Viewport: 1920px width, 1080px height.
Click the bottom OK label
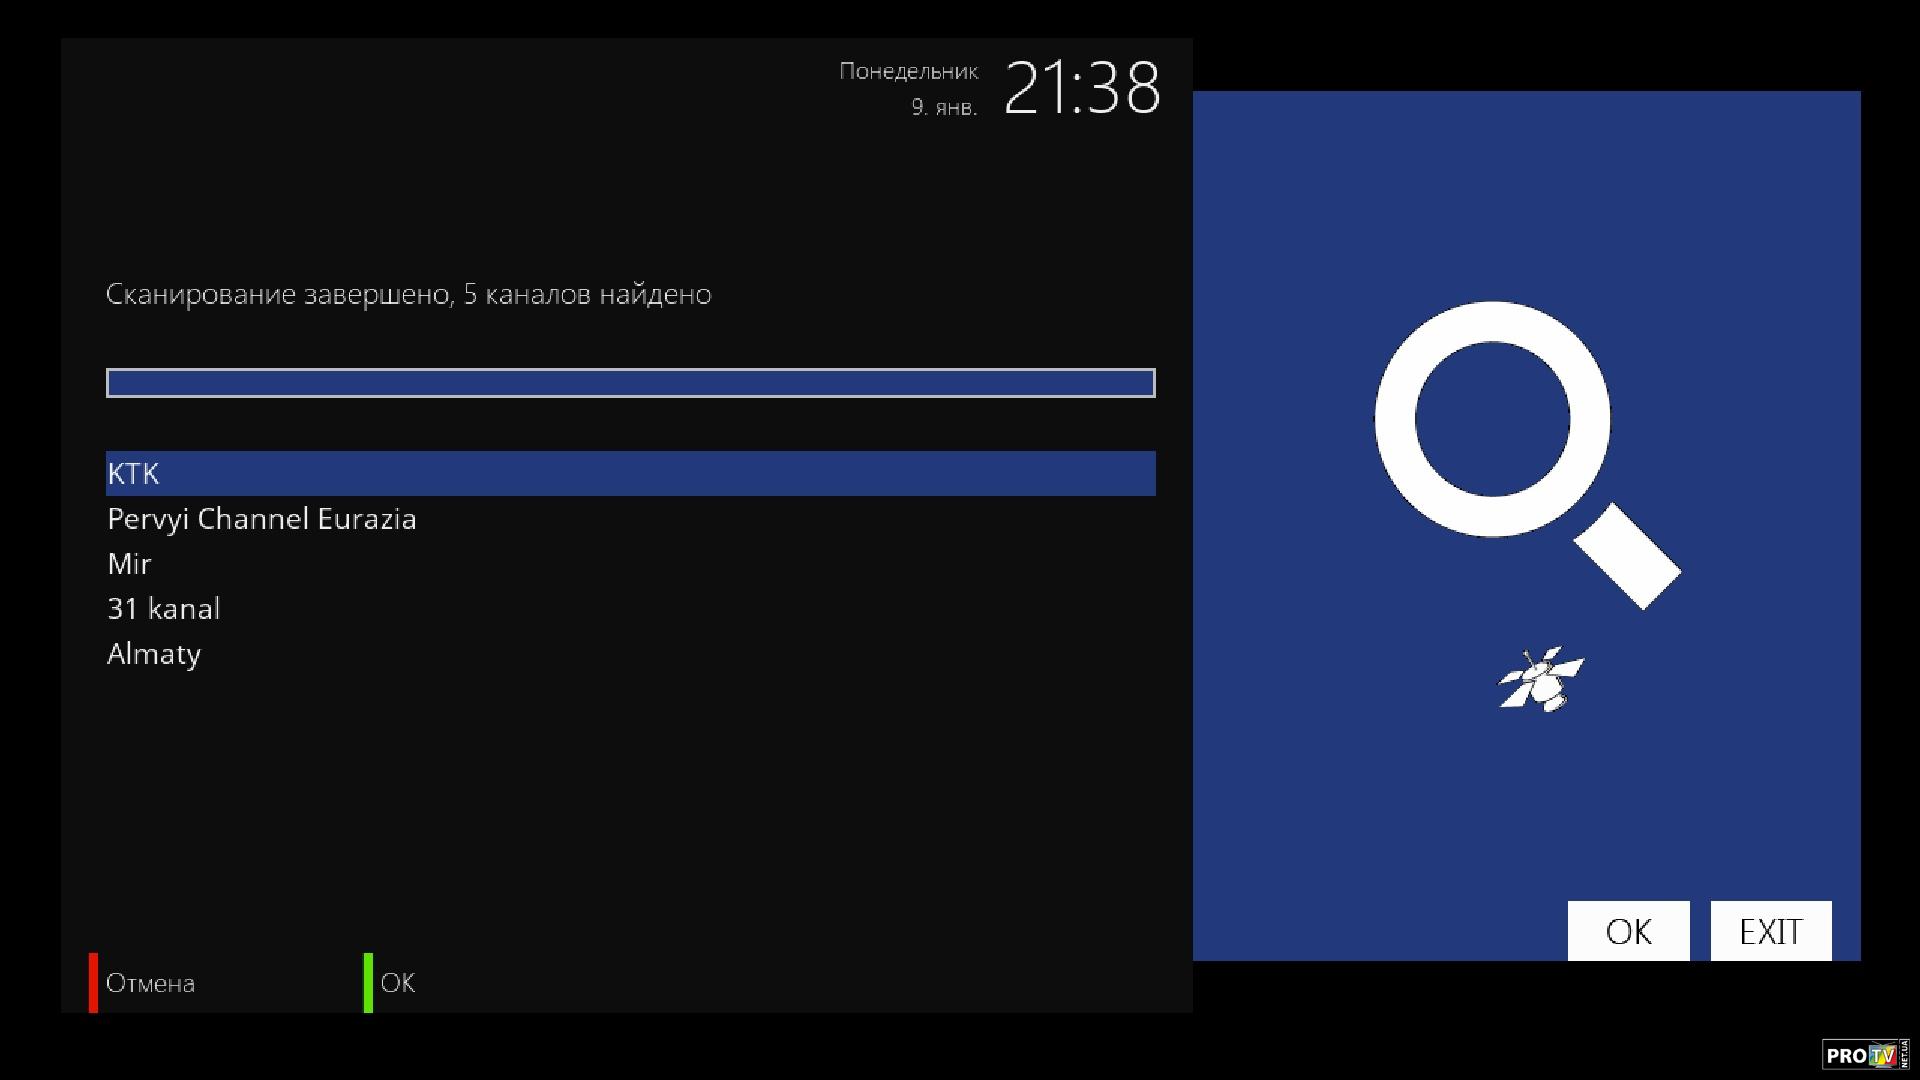coord(398,983)
